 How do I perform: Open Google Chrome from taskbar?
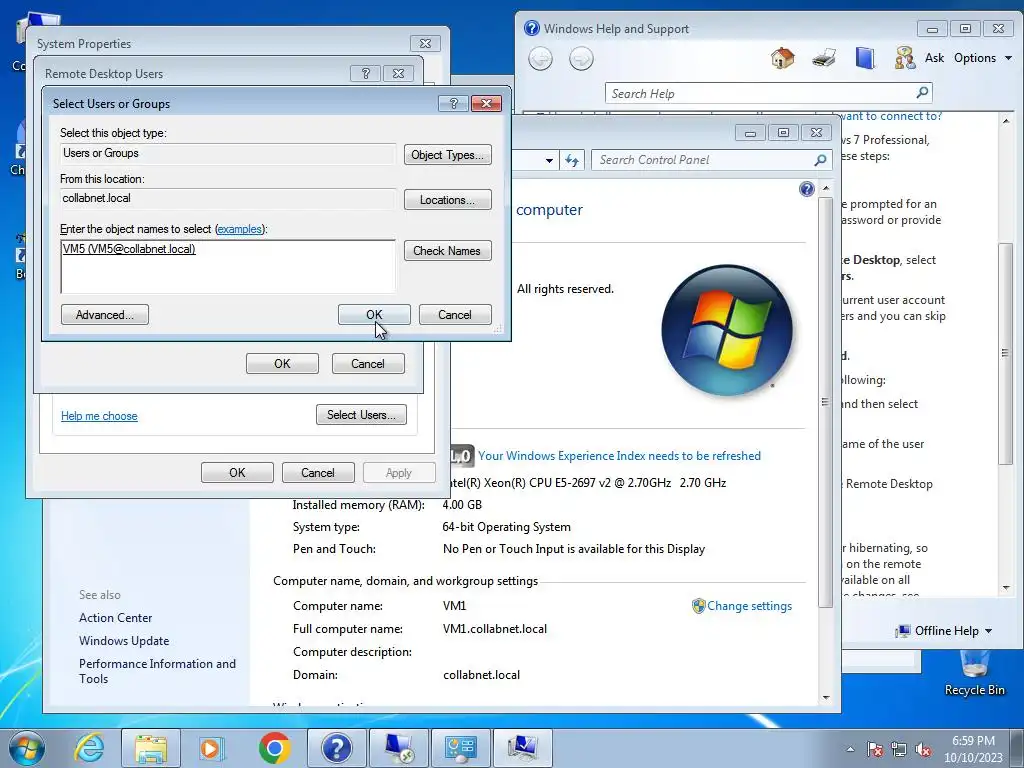[x=274, y=748]
